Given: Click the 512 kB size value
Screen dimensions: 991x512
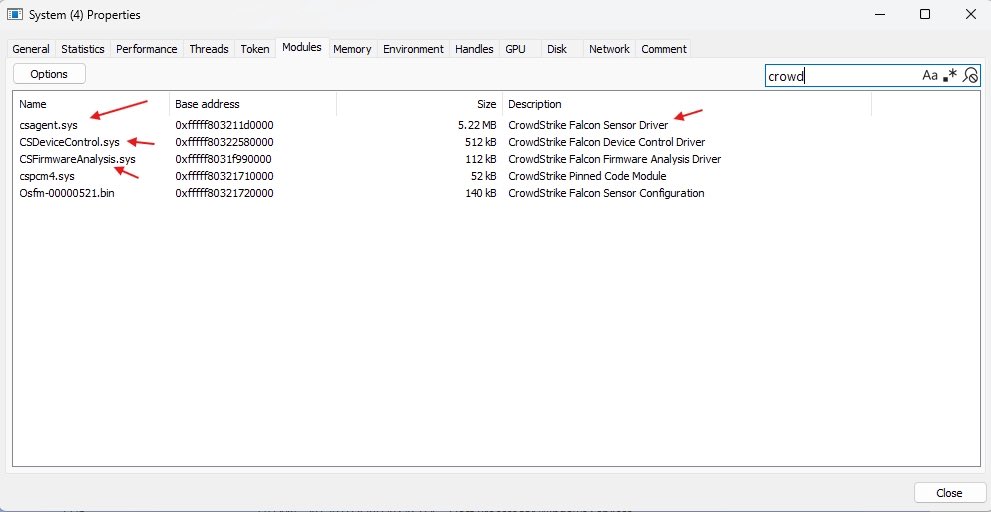Looking at the screenshot, I should point(480,142).
